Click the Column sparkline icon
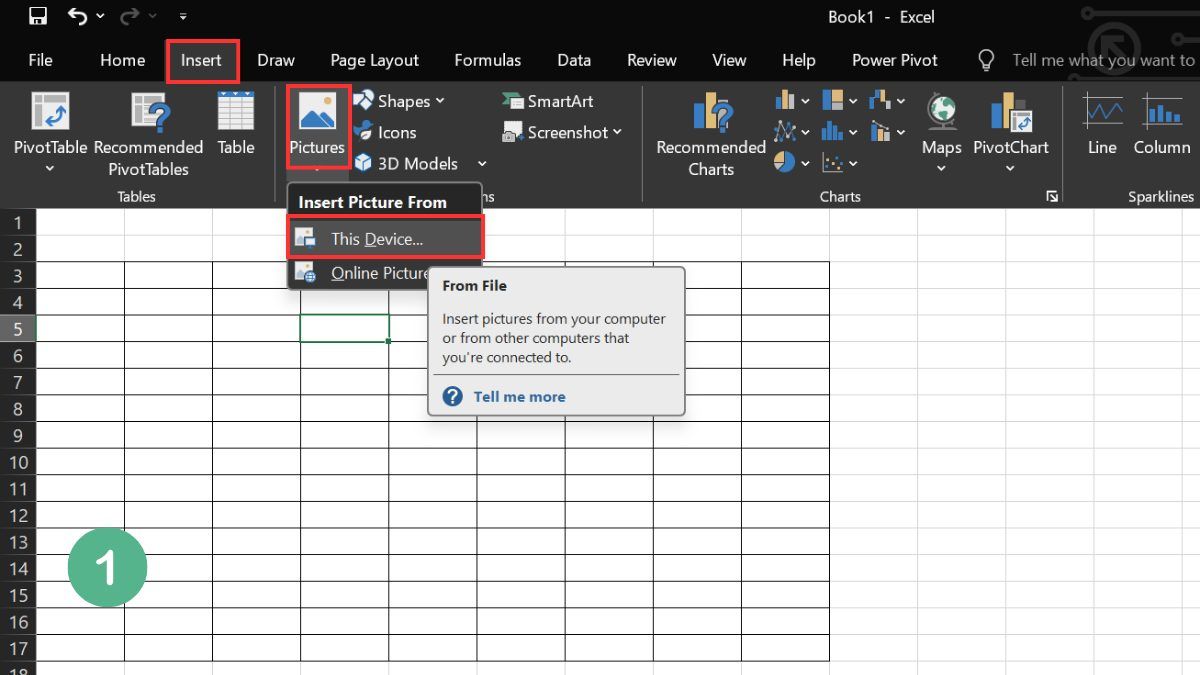Image resolution: width=1200 pixels, height=675 pixels. (1161, 125)
